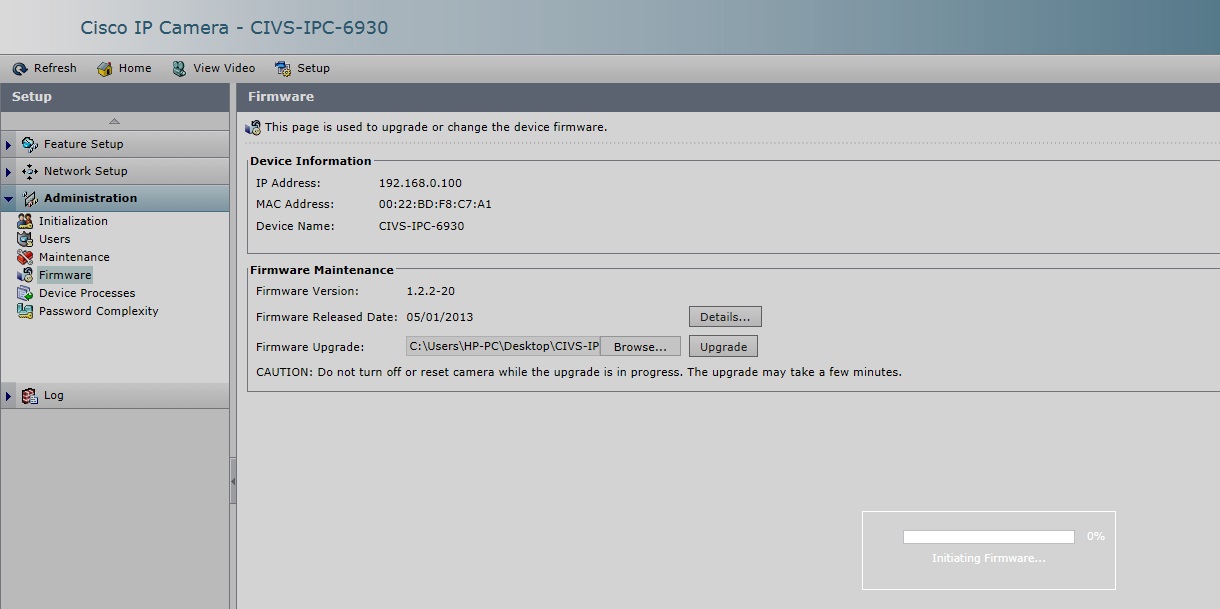Screen dimensions: 1220x609
Task: Collapse the sidebar using the splitter handle
Action: (x=233, y=481)
